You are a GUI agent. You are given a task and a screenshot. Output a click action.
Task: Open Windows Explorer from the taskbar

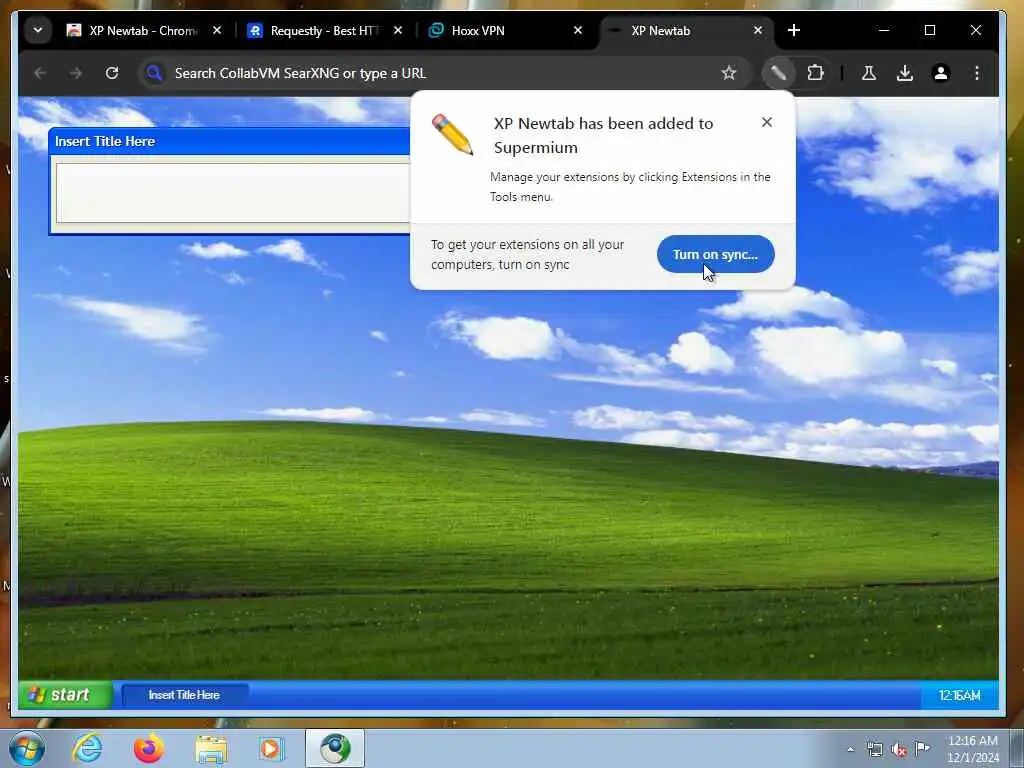(x=210, y=748)
